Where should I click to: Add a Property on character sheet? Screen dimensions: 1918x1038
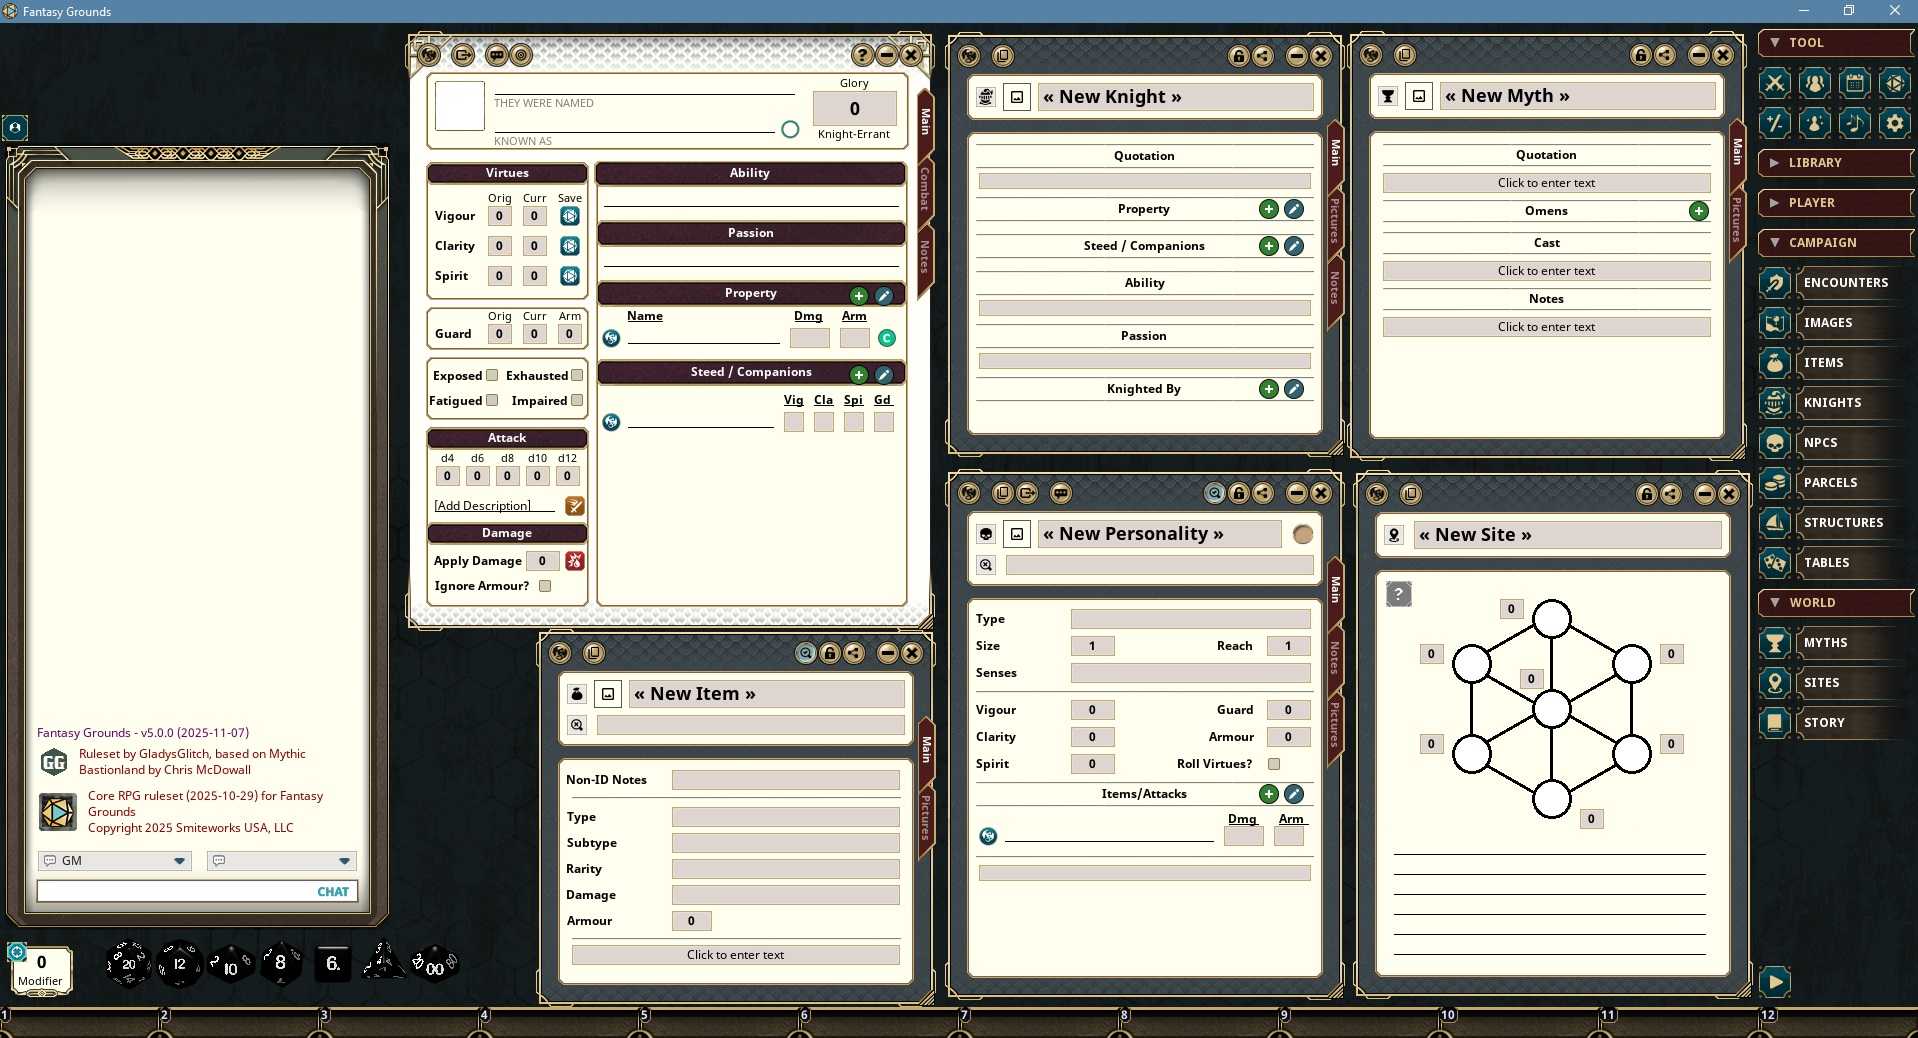(858, 295)
